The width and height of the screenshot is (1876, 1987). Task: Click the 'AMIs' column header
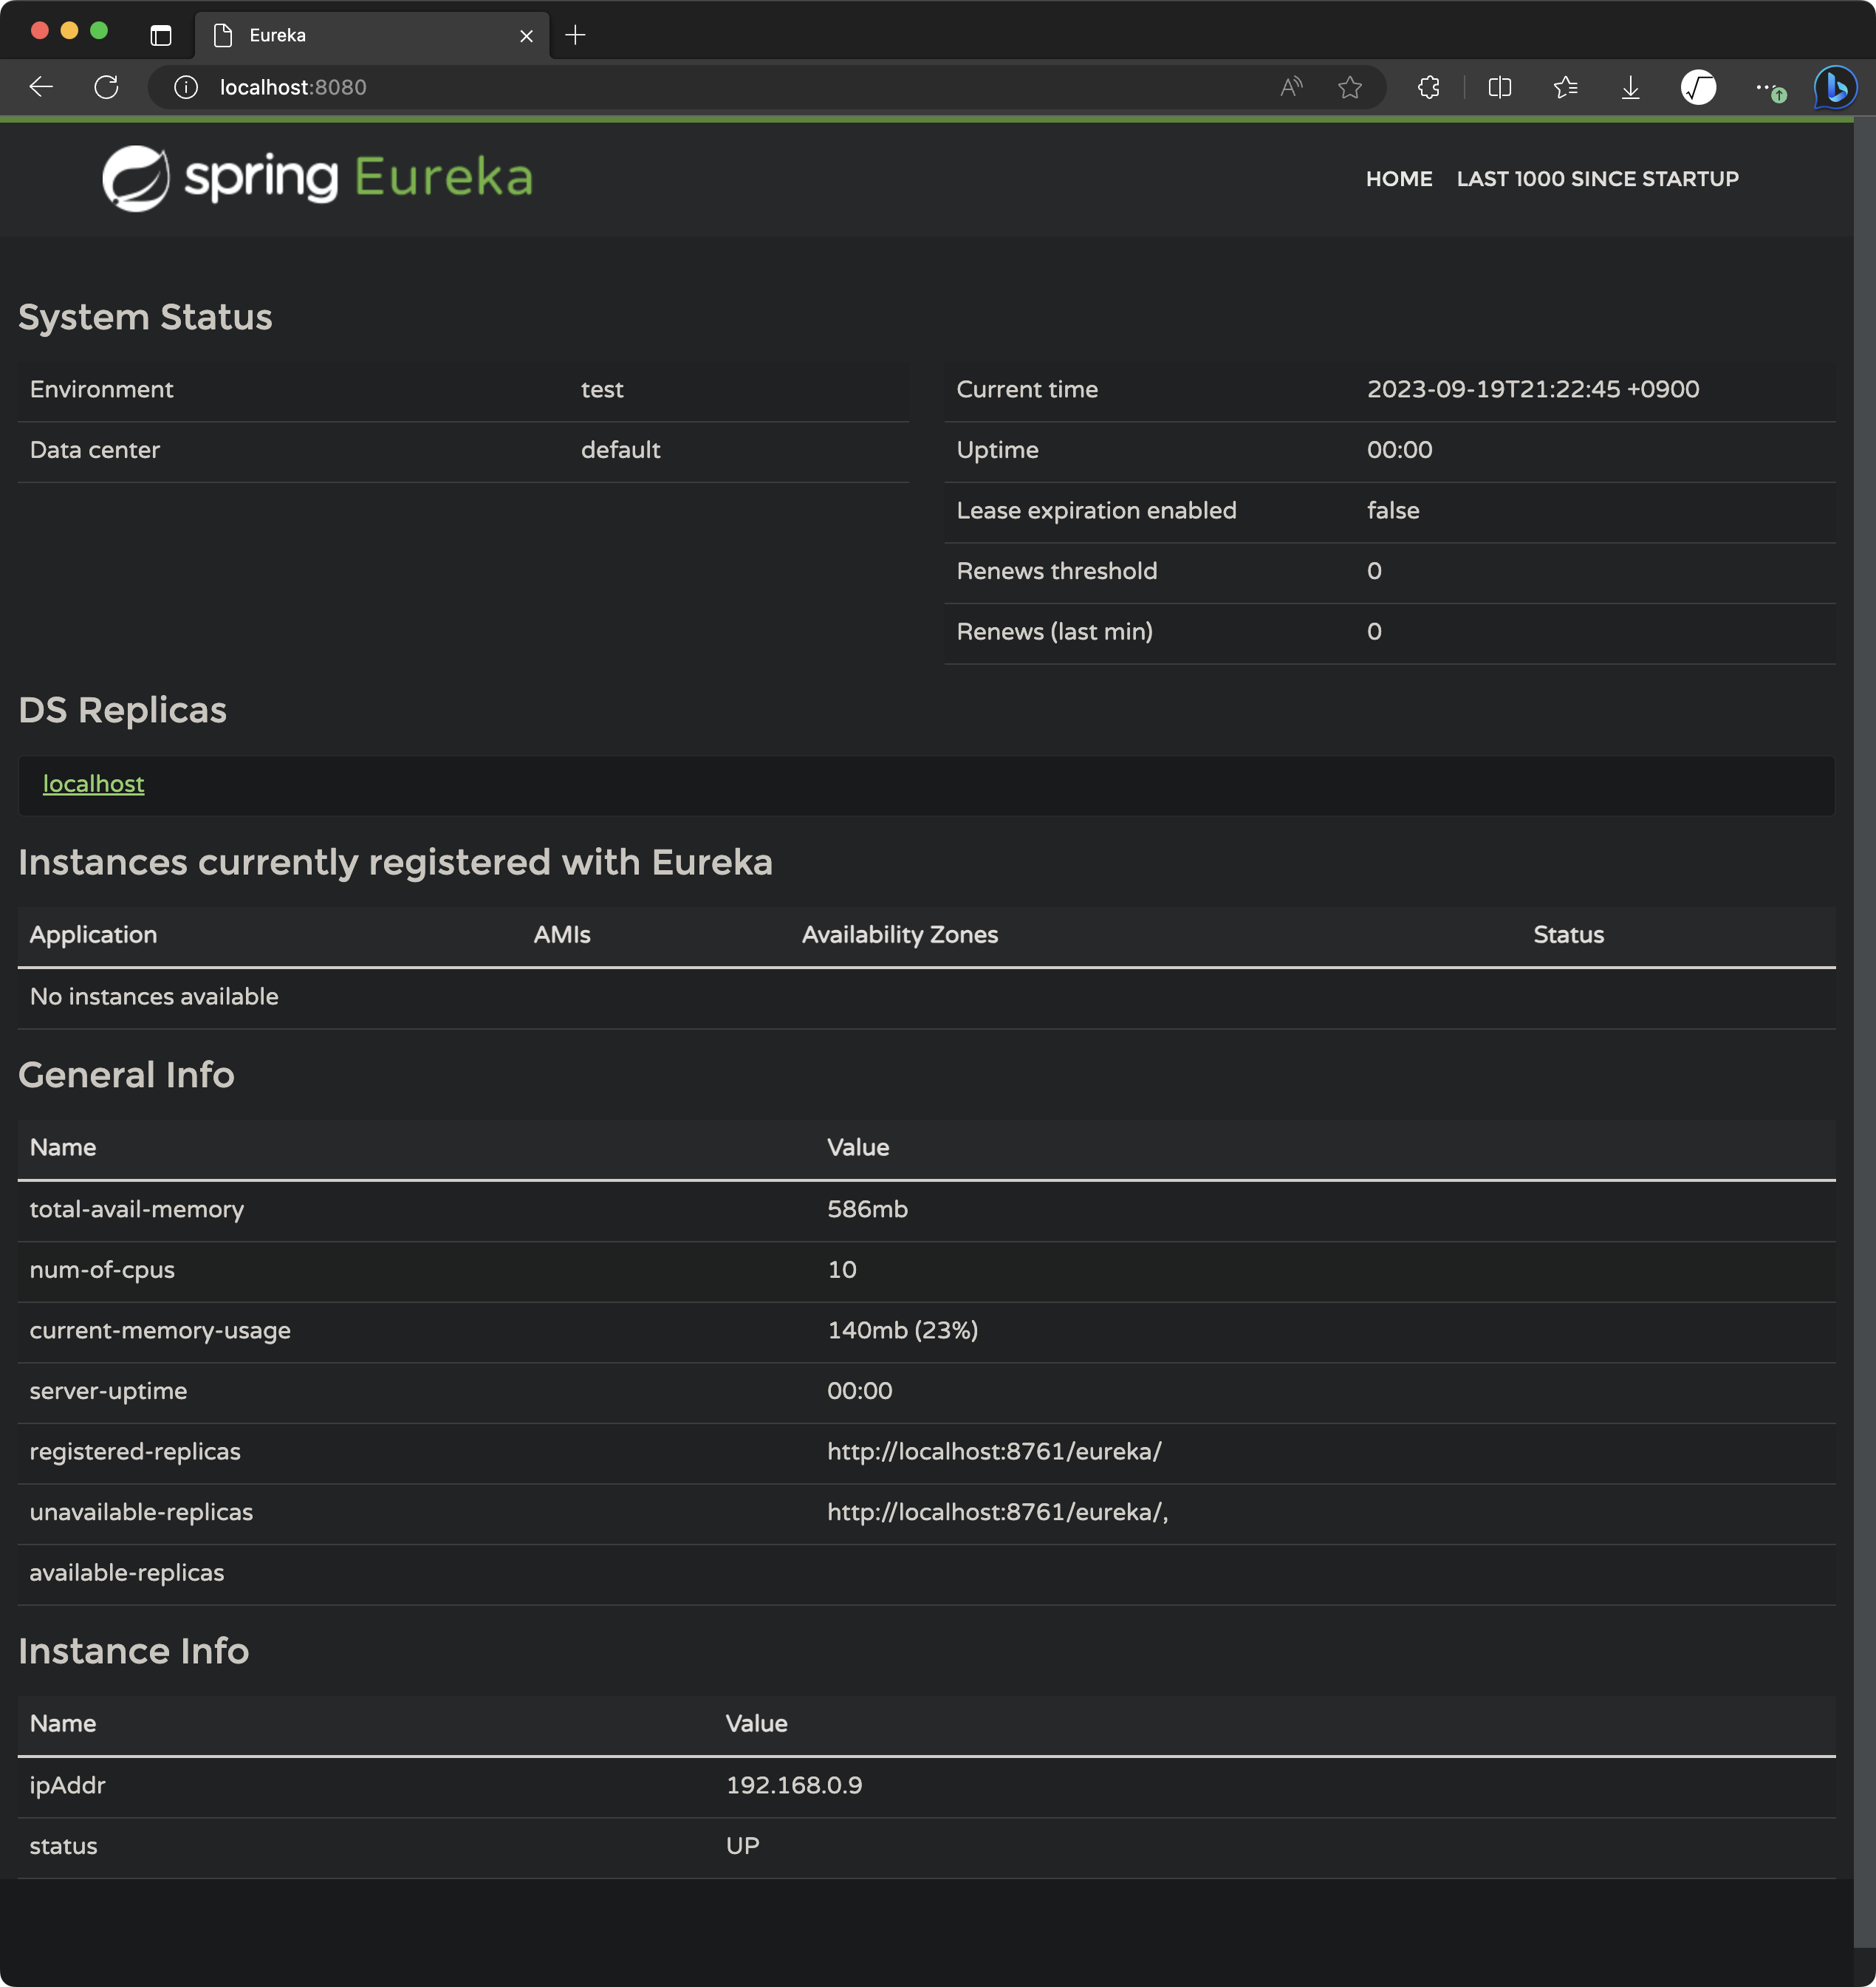coord(561,934)
